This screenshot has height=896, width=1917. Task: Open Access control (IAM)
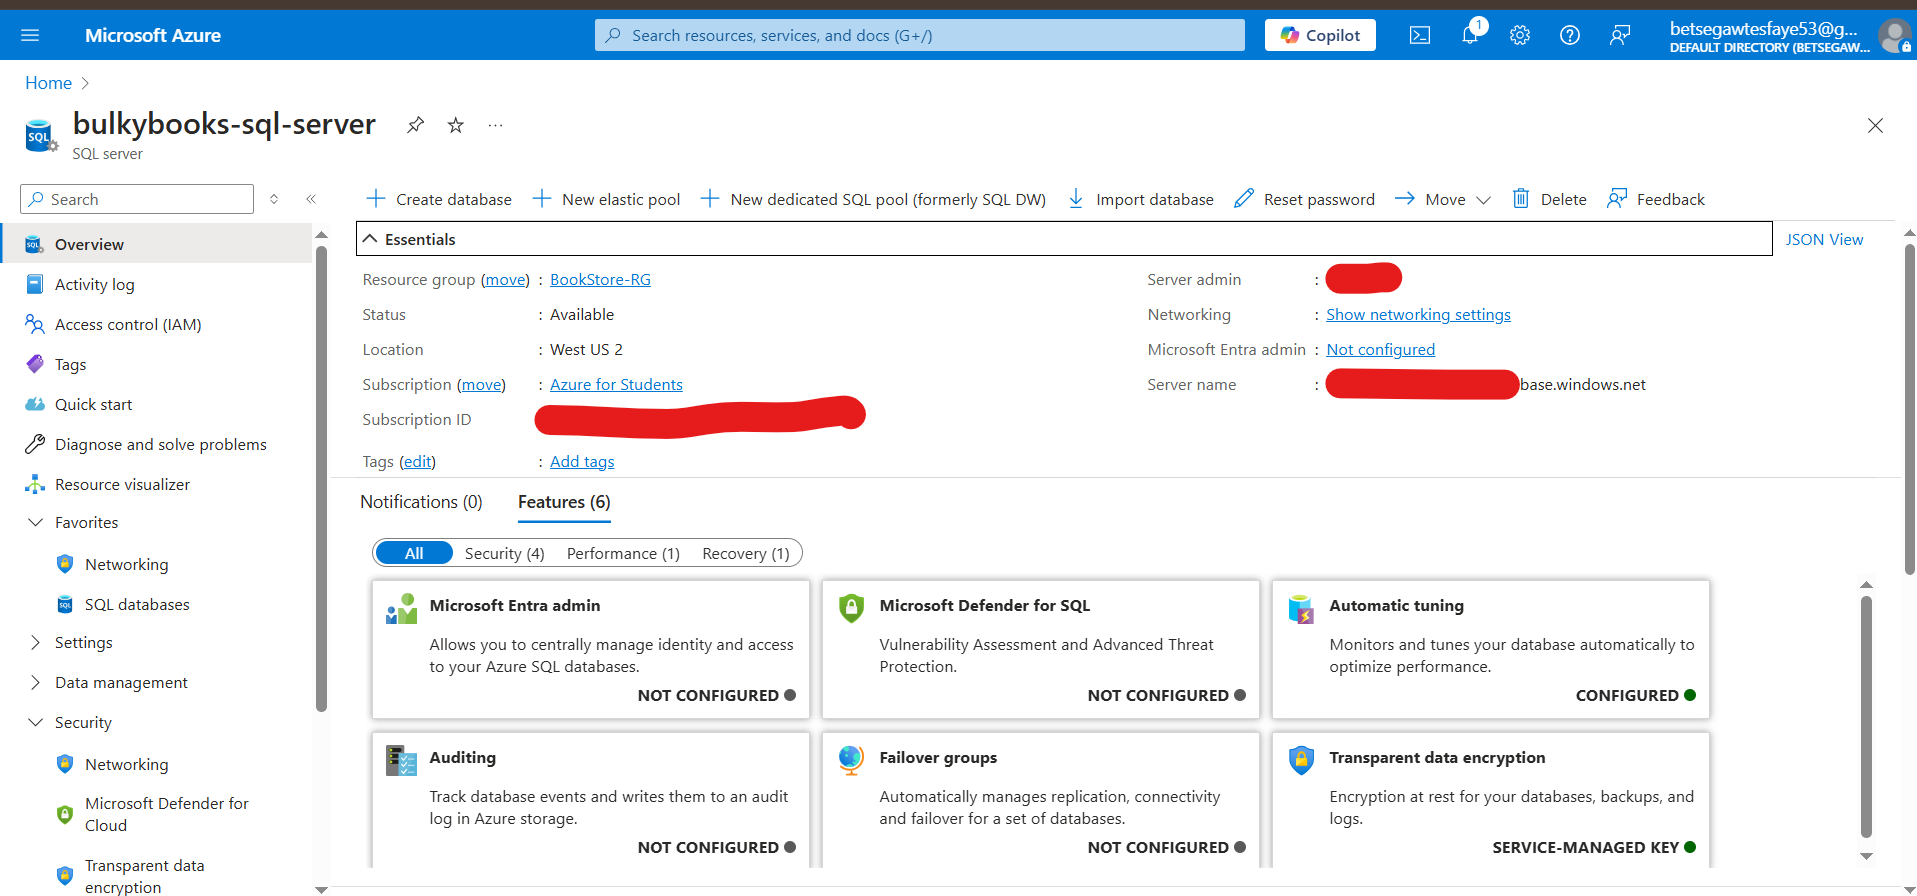(x=128, y=324)
